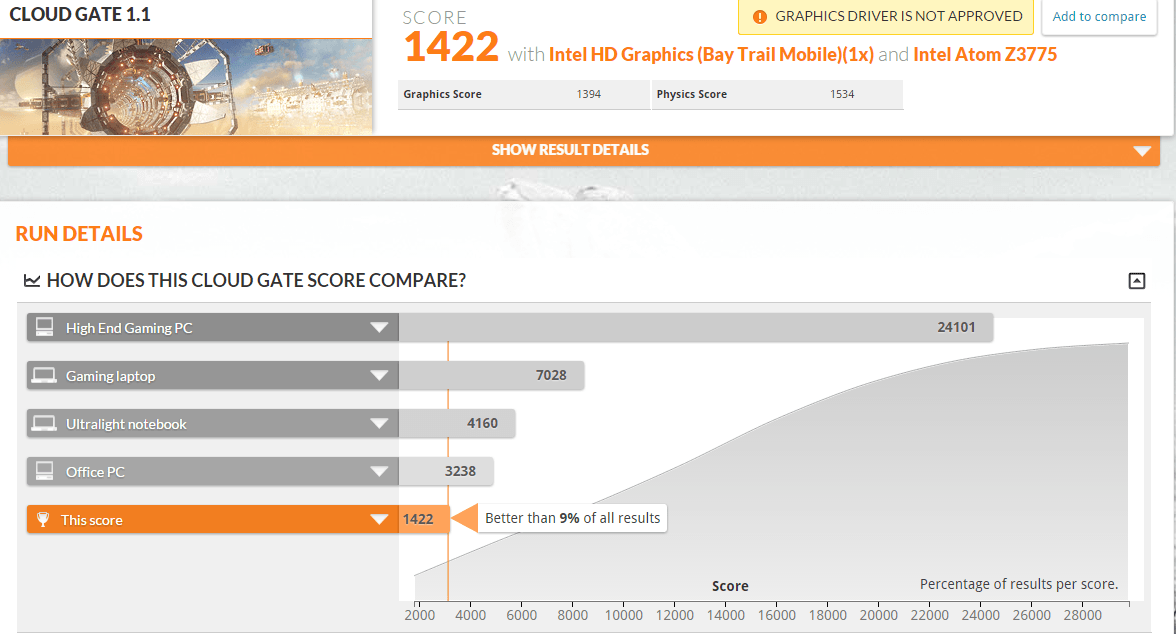The height and width of the screenshot is (634, 1176).
Task: Expand the Gaming laptop row
Action: point(380,375)
